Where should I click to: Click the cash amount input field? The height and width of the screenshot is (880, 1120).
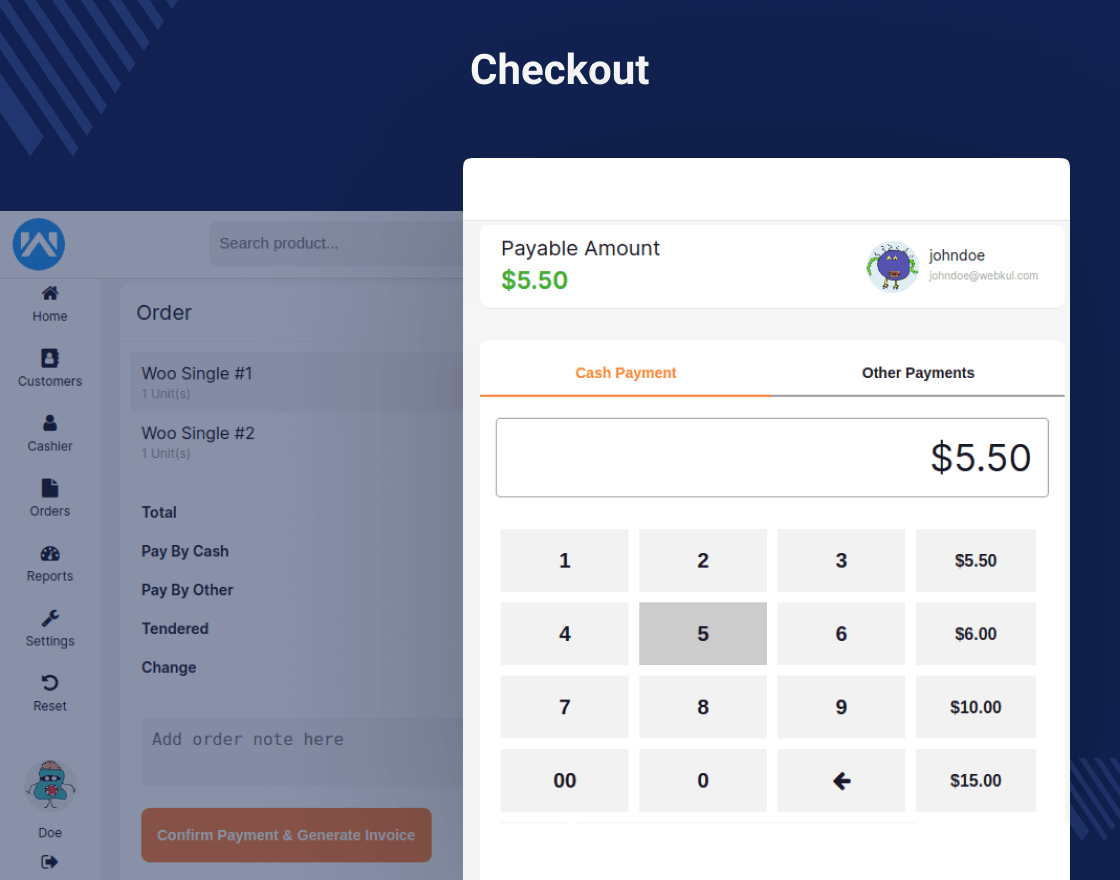point(771,457)
